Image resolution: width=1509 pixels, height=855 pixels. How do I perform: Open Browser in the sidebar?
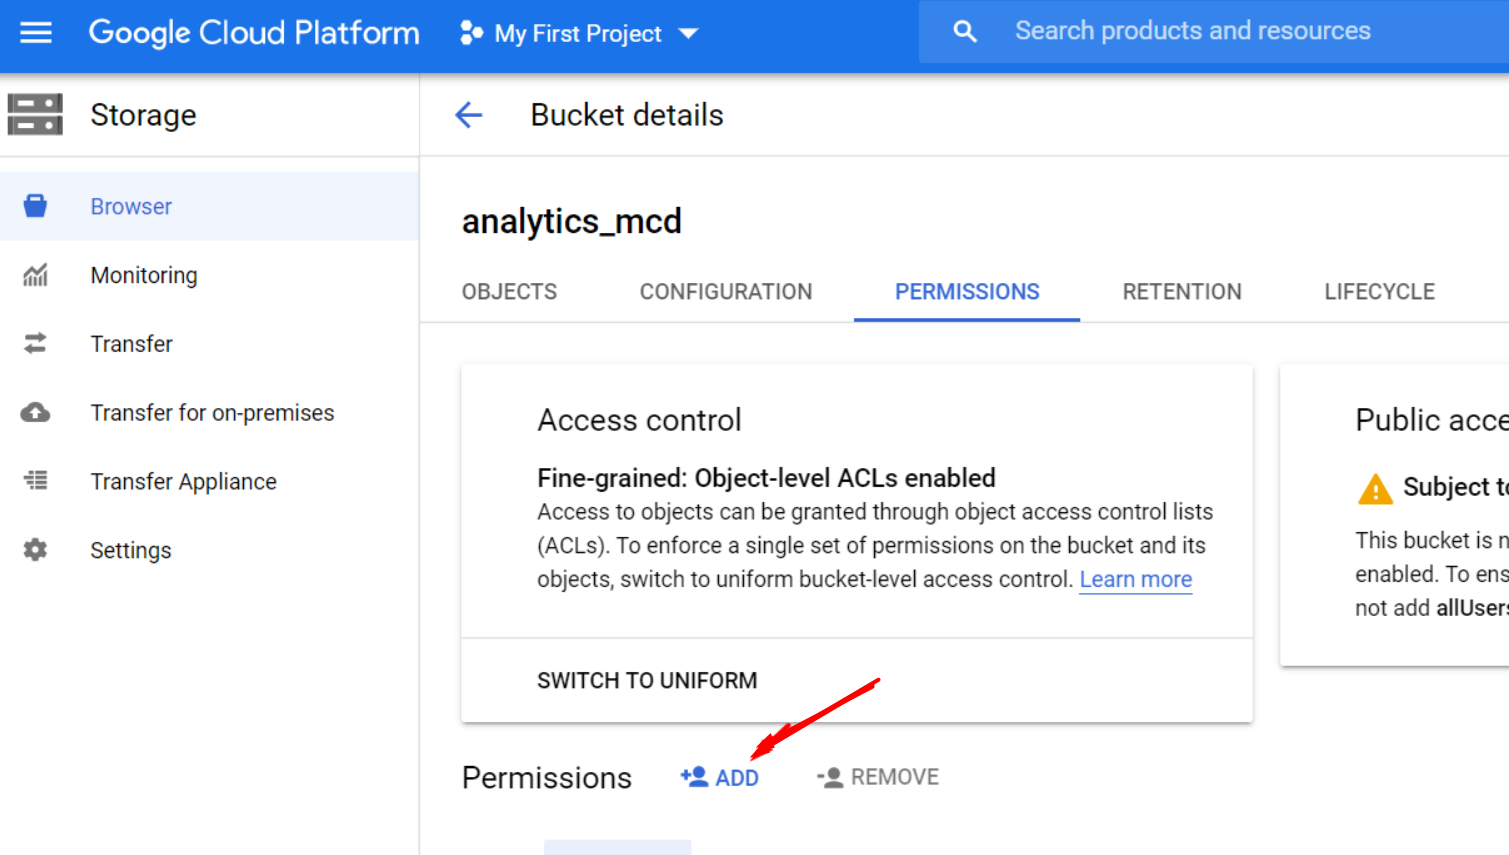(209, 206)
